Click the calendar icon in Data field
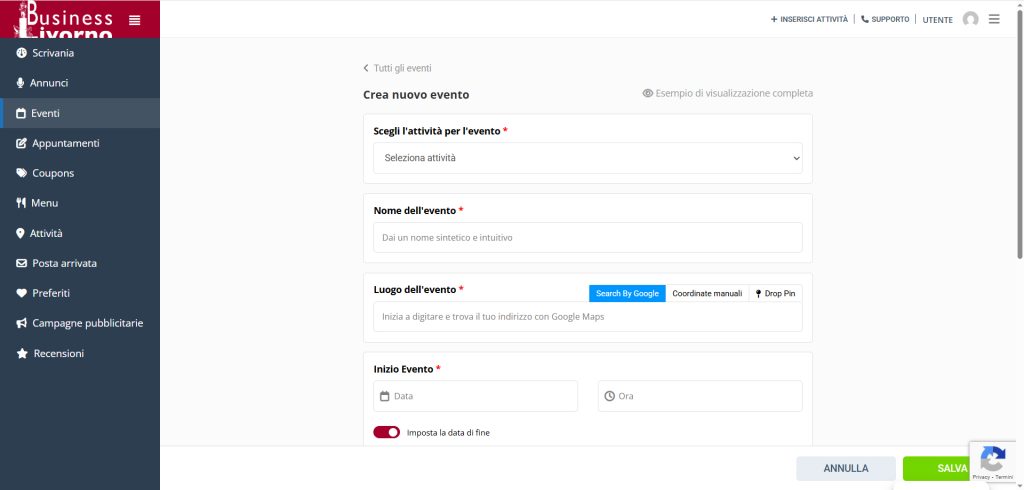This screenshot has height=490, width=1024. click(385, 396)
